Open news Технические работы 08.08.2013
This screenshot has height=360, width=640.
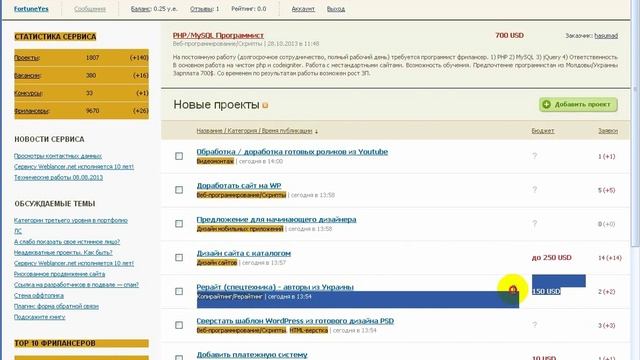click(58, 178)
